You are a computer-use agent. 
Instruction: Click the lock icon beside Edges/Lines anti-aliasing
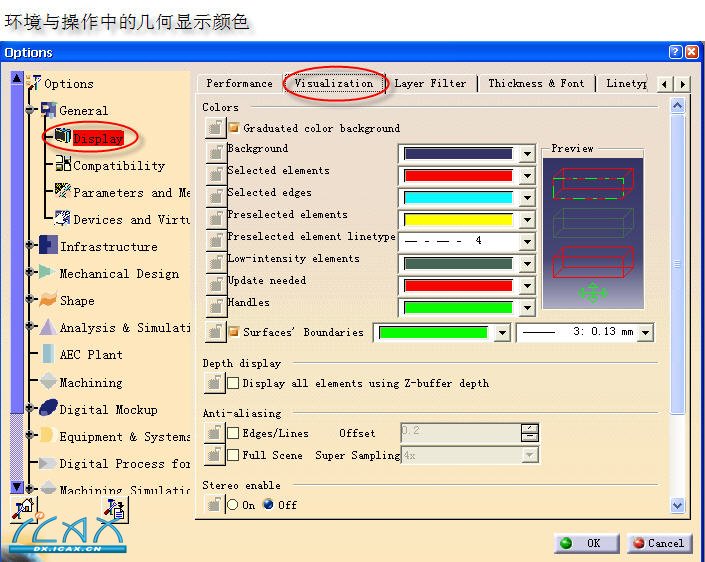click(214, 433)
